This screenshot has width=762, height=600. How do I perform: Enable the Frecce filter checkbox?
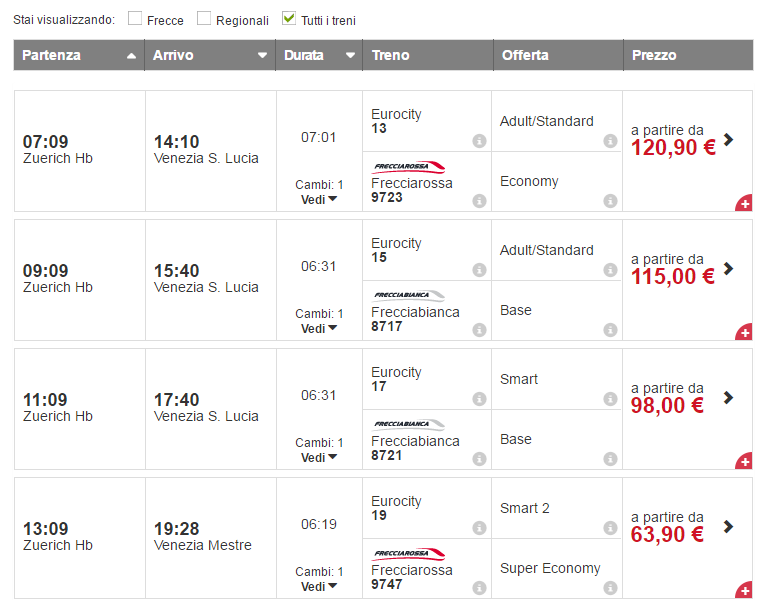click(x=135, y=18)
